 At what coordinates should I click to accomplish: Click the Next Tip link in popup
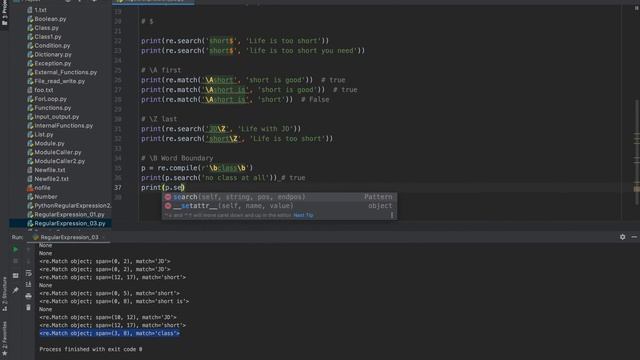tap(303, 215)
